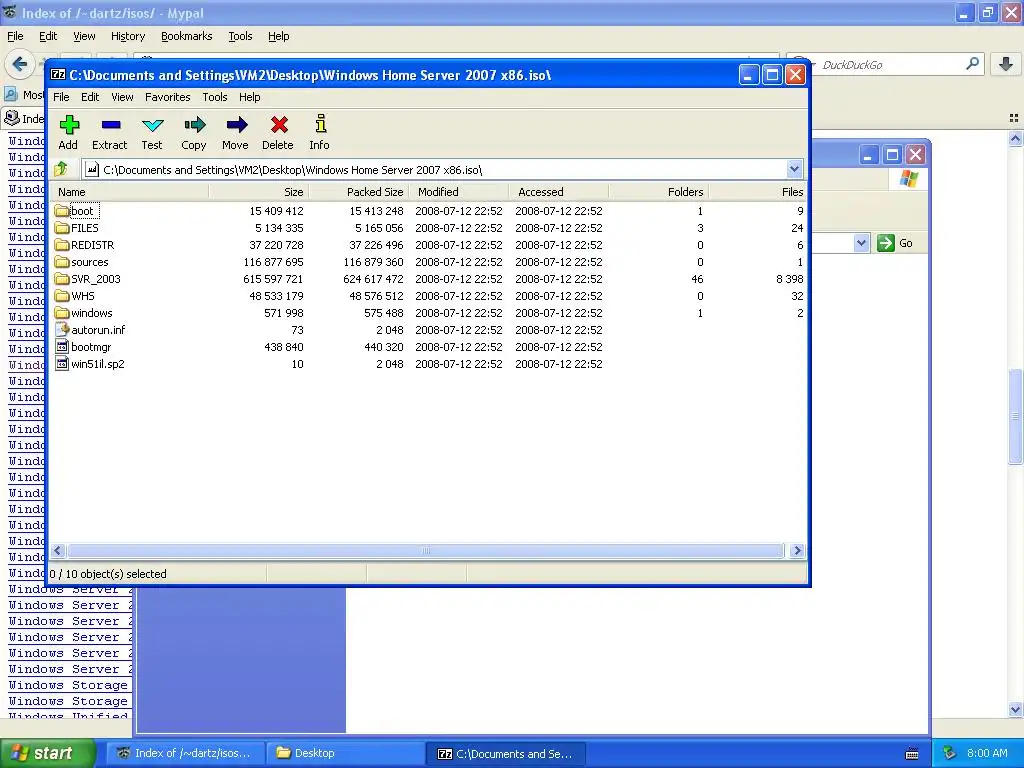Click the DuckDuckGo search magnifier icon
1024x768 pixels.
click(972, 64)
